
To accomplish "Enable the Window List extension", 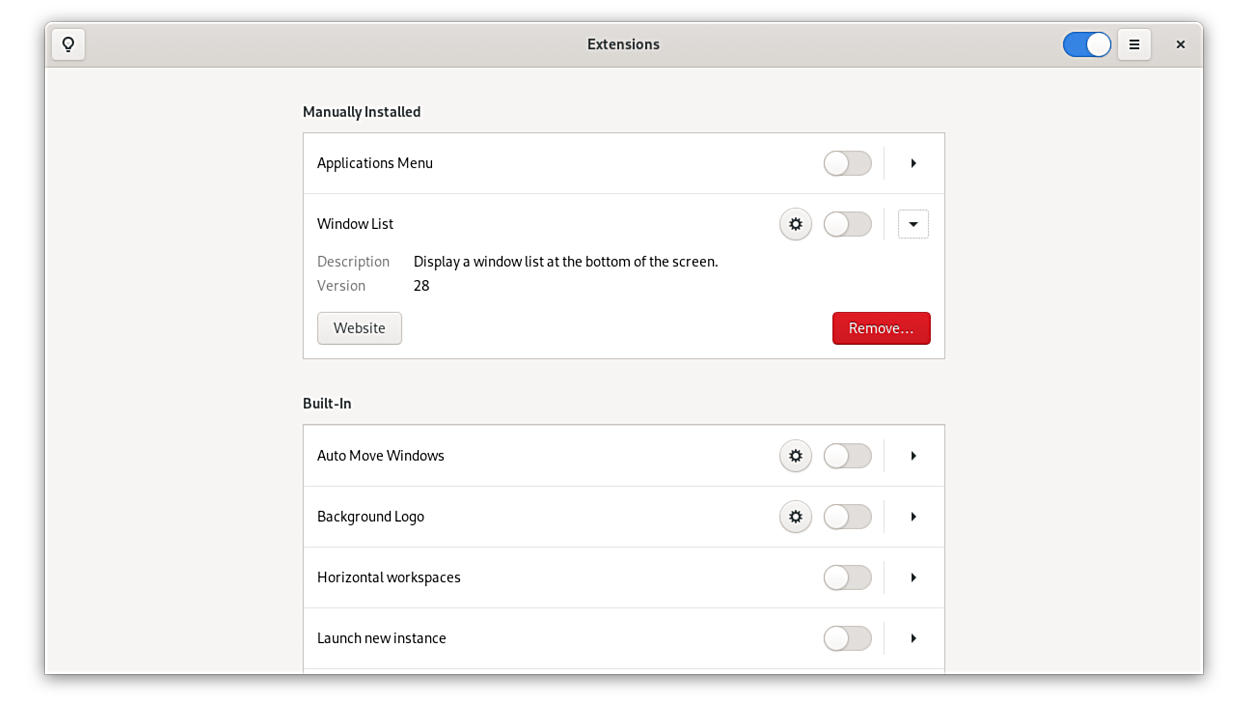I will click(x=847, y=224).
